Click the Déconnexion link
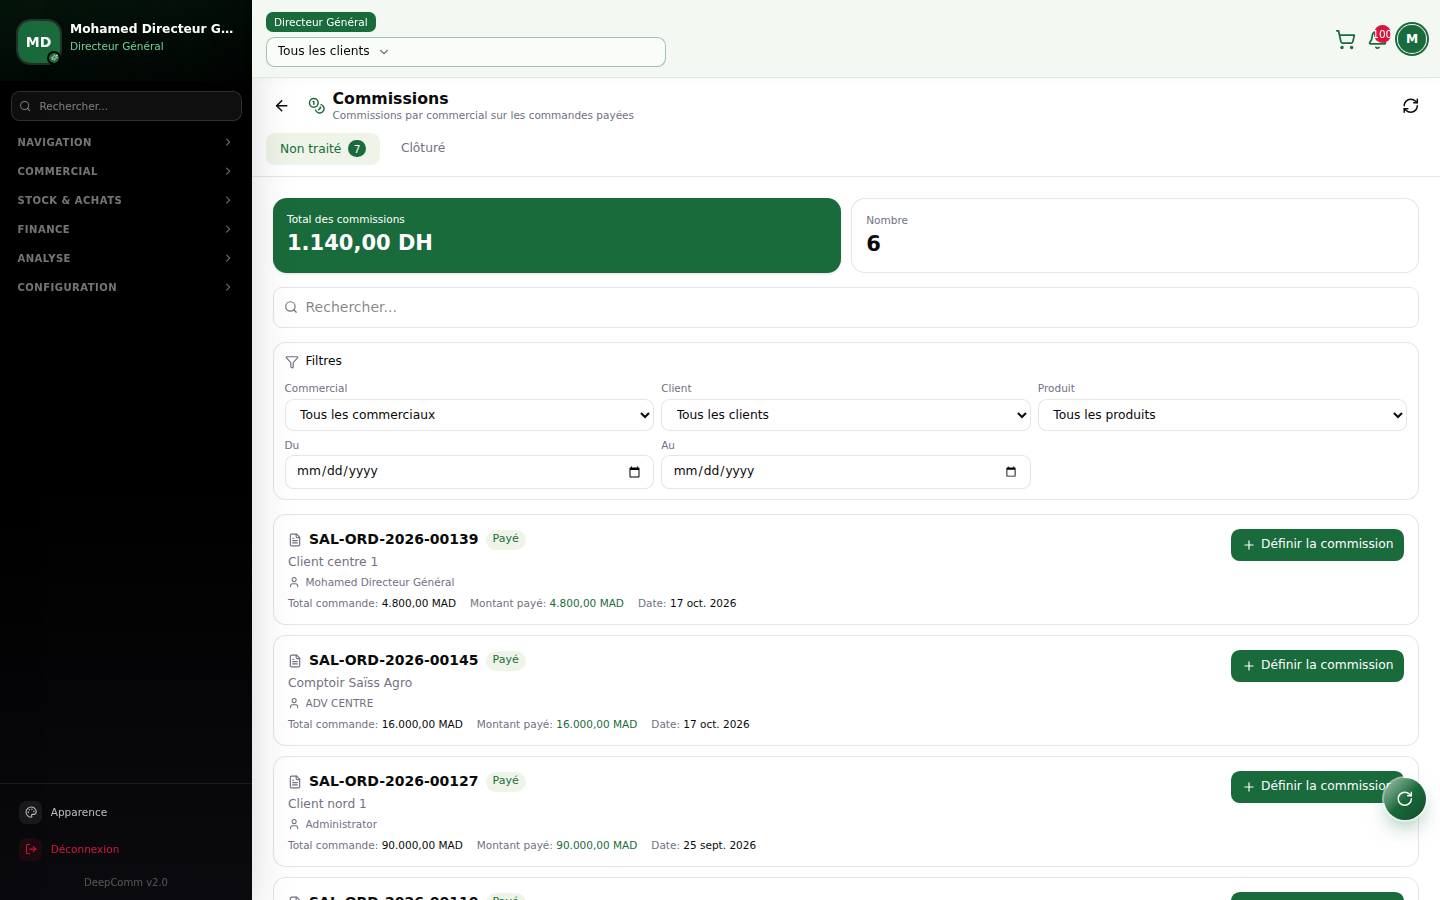The image size is (1440, 900). (85, 849)
